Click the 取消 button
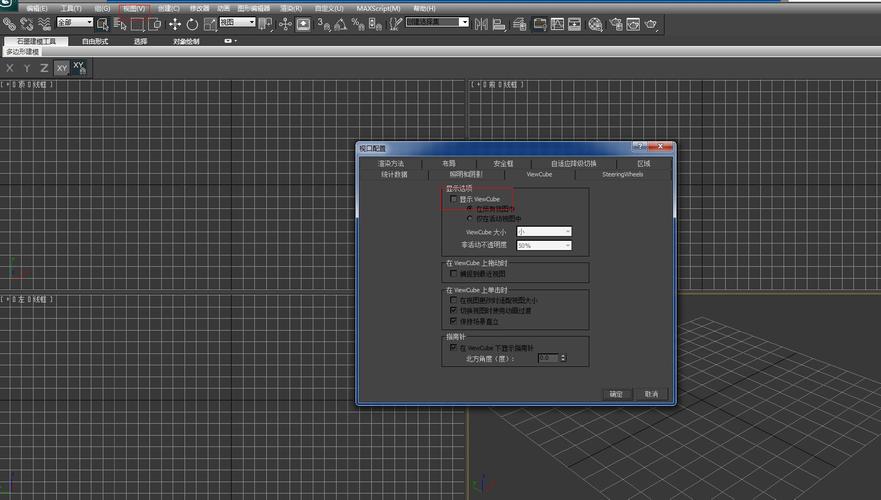 coord(650,394)
